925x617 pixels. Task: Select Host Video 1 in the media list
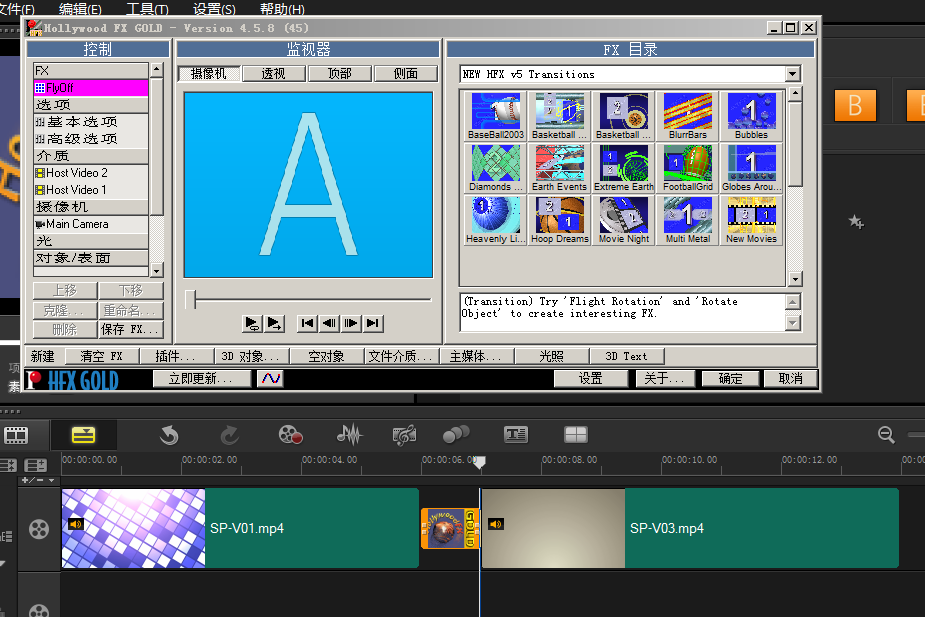point(91,190)
